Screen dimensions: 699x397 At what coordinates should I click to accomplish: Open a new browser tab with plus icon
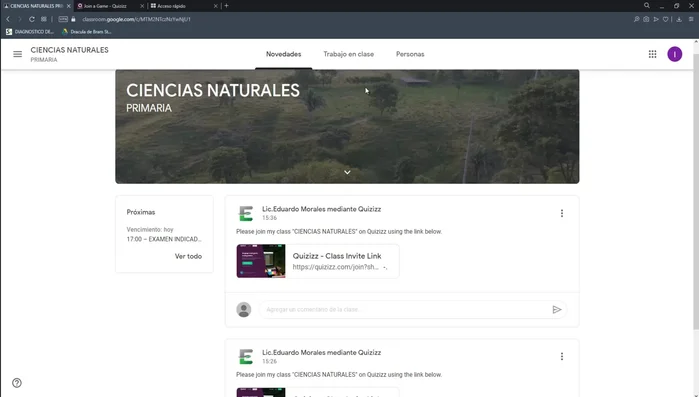tap(226, 6)
